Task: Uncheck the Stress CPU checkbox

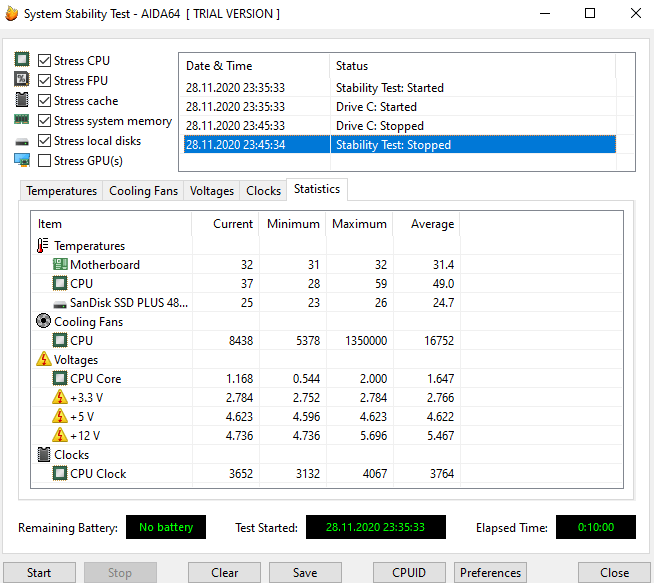Action: click(x=45, y=60)
